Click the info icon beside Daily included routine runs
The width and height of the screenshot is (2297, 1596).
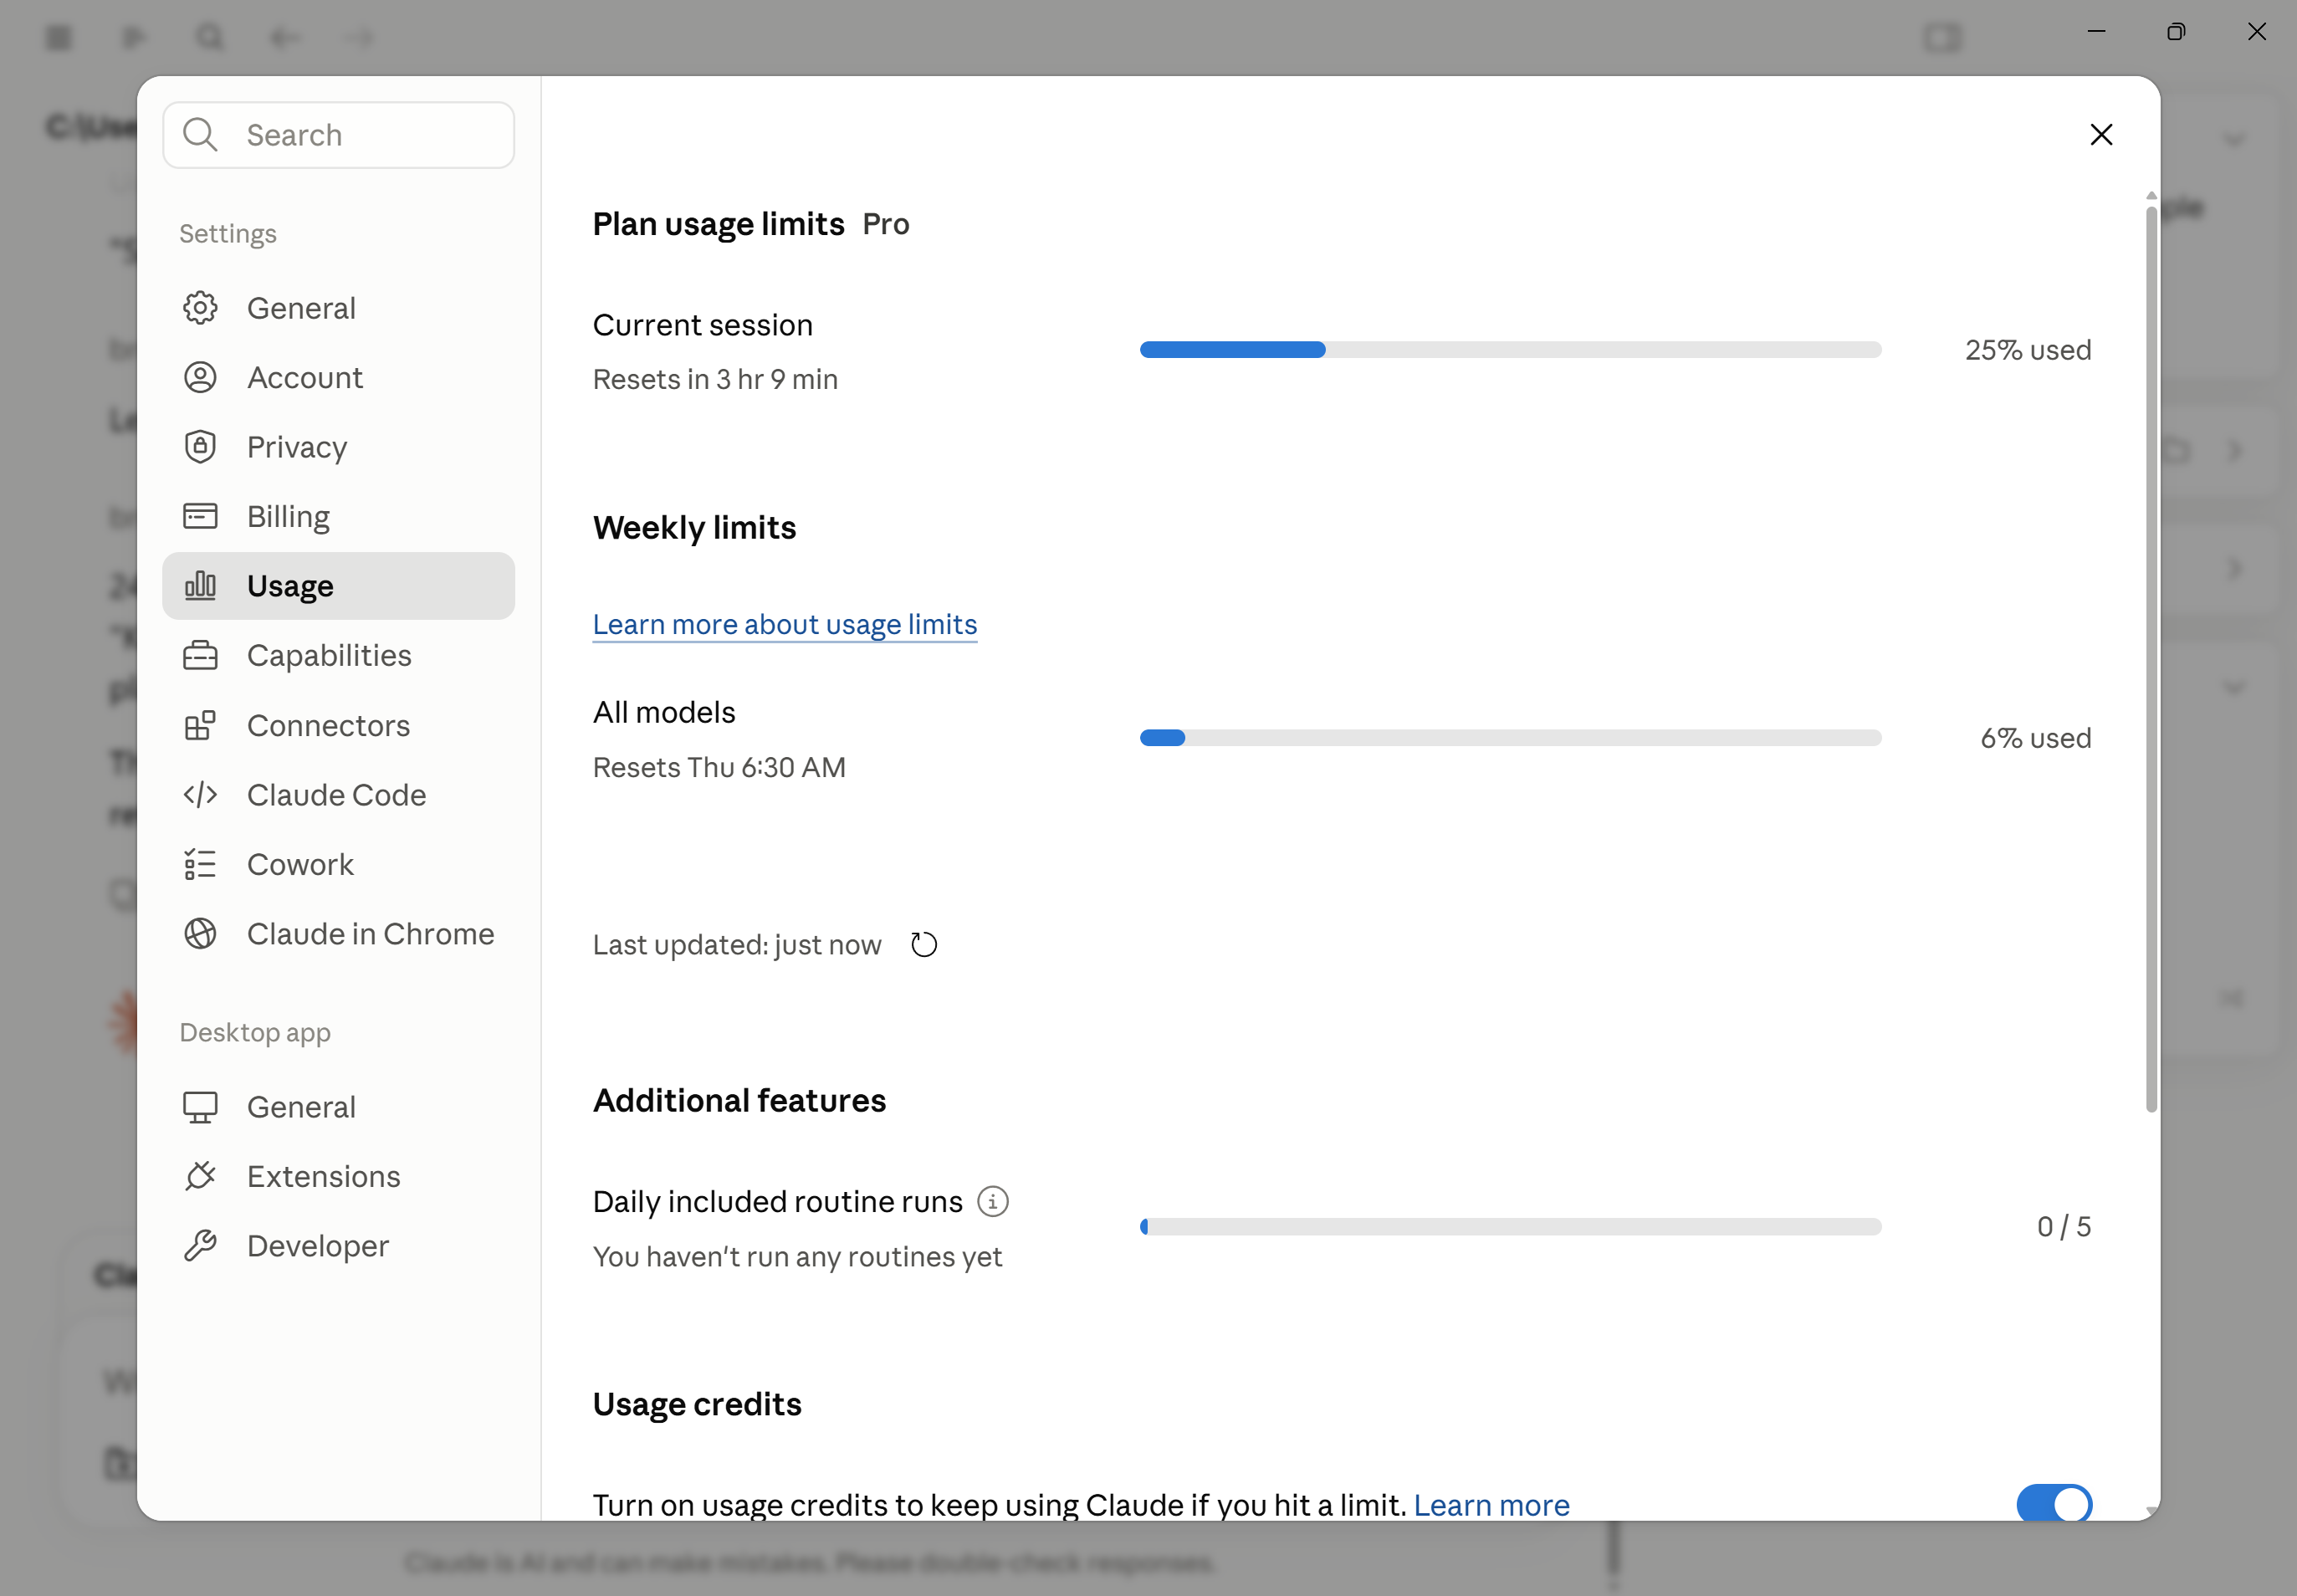coord(993,1202)
